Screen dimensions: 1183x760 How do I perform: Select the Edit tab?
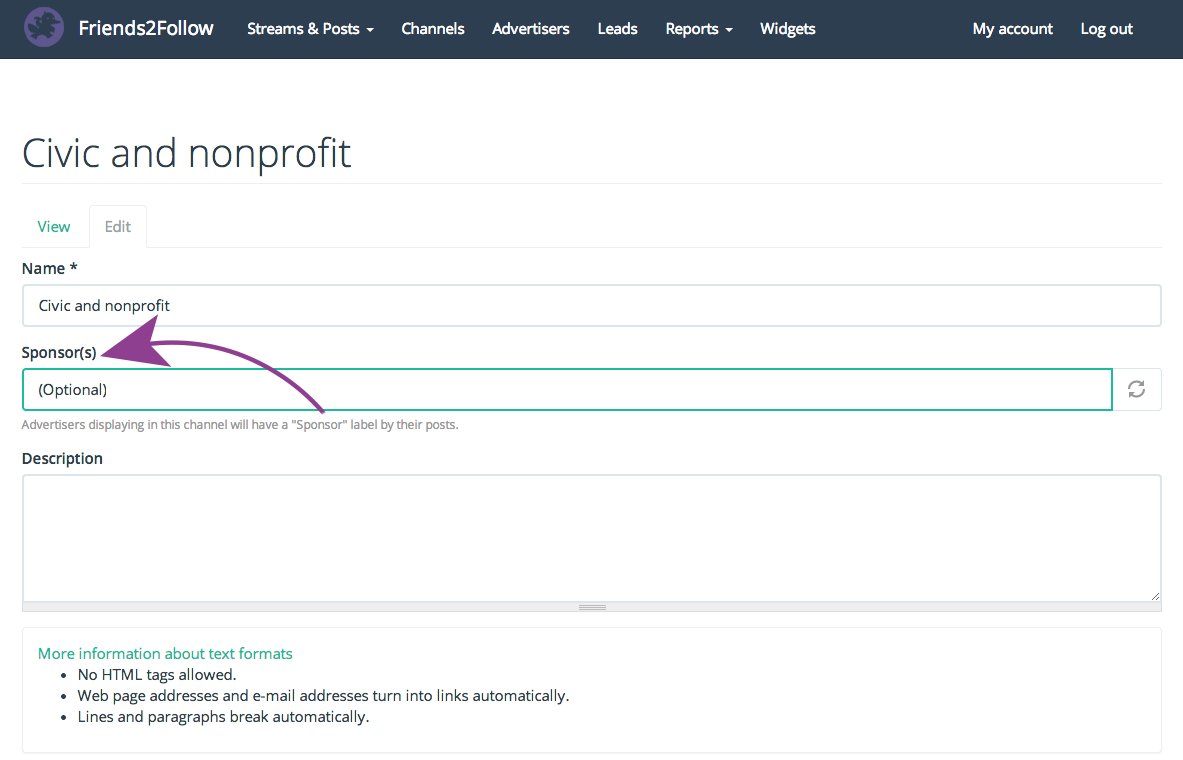[x=118, y=226]
